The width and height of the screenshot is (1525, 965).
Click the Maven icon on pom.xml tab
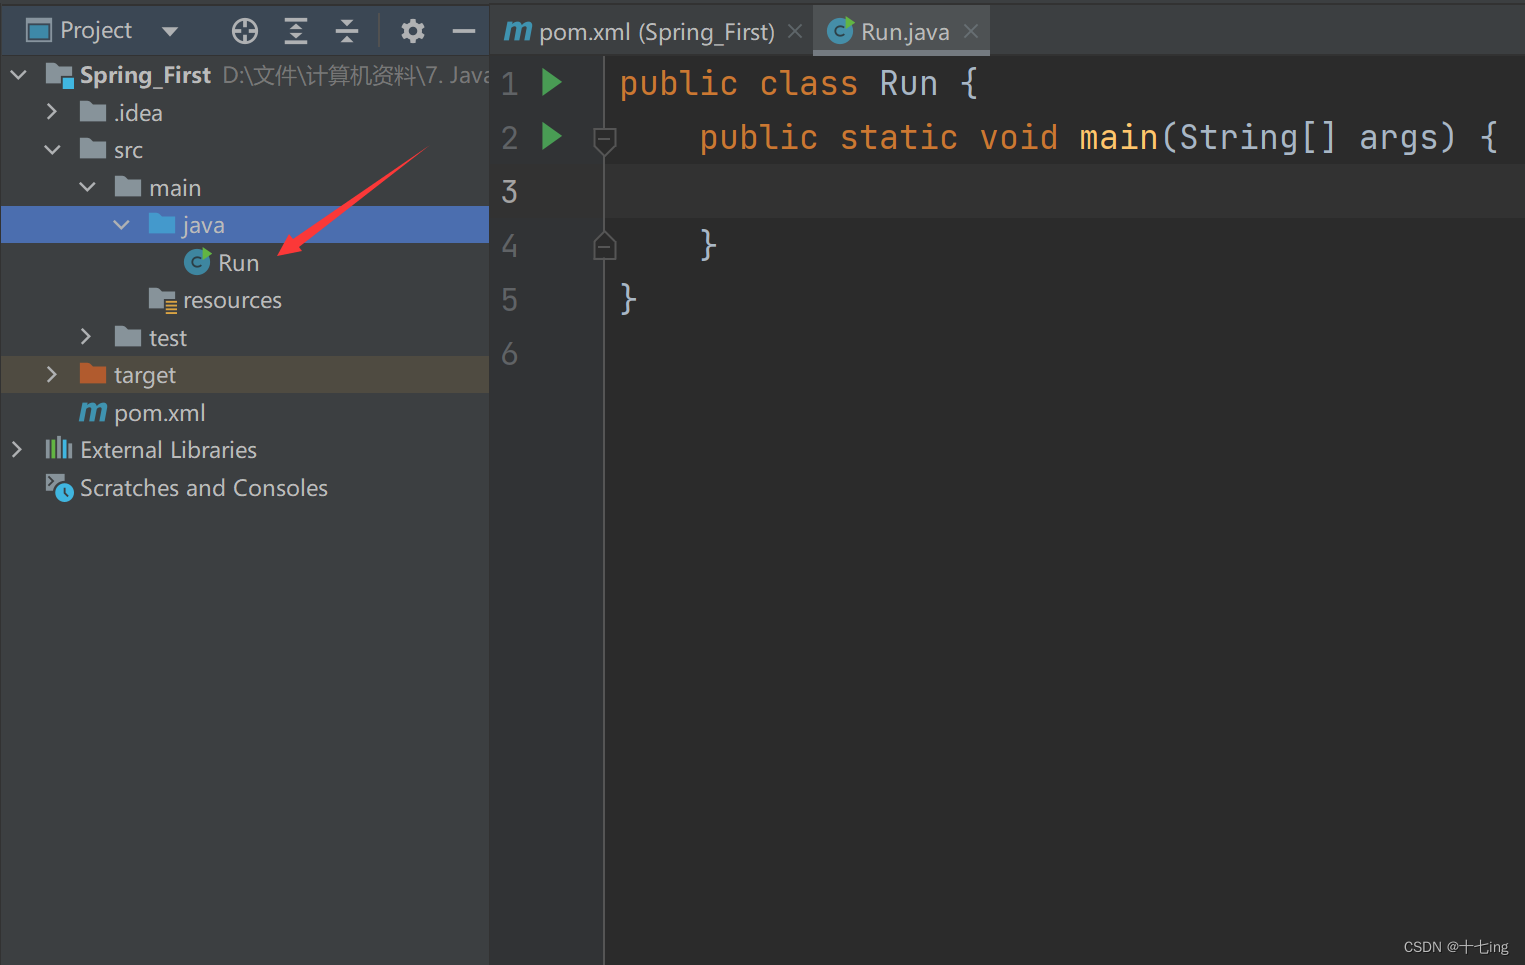518,31
